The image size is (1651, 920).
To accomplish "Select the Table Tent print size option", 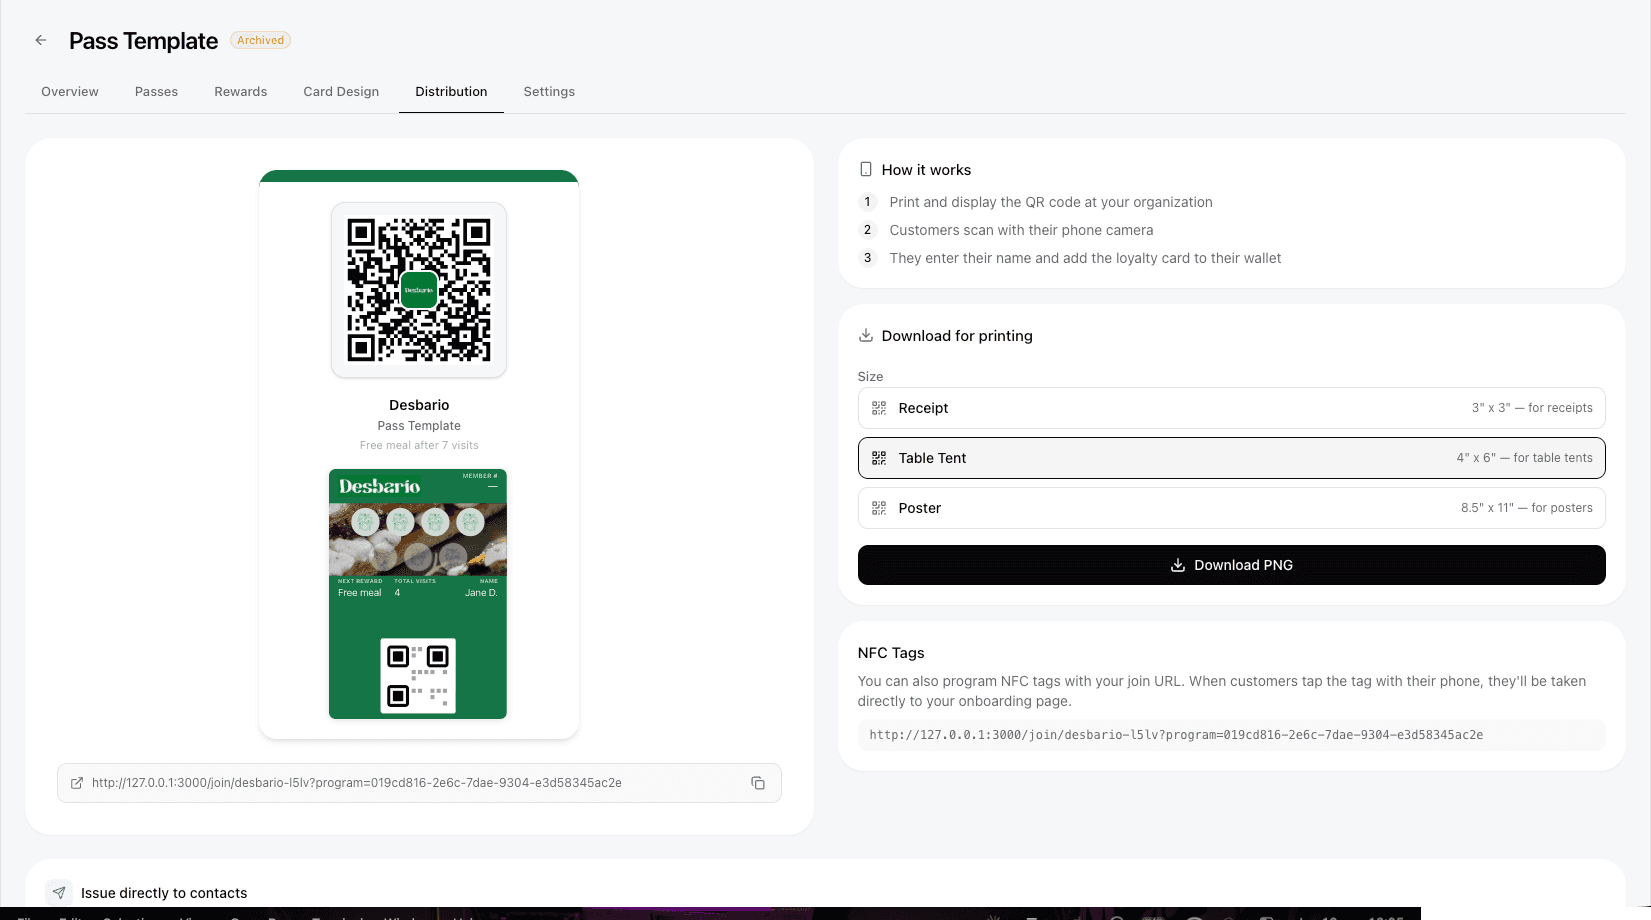I will click(1231, 458).
